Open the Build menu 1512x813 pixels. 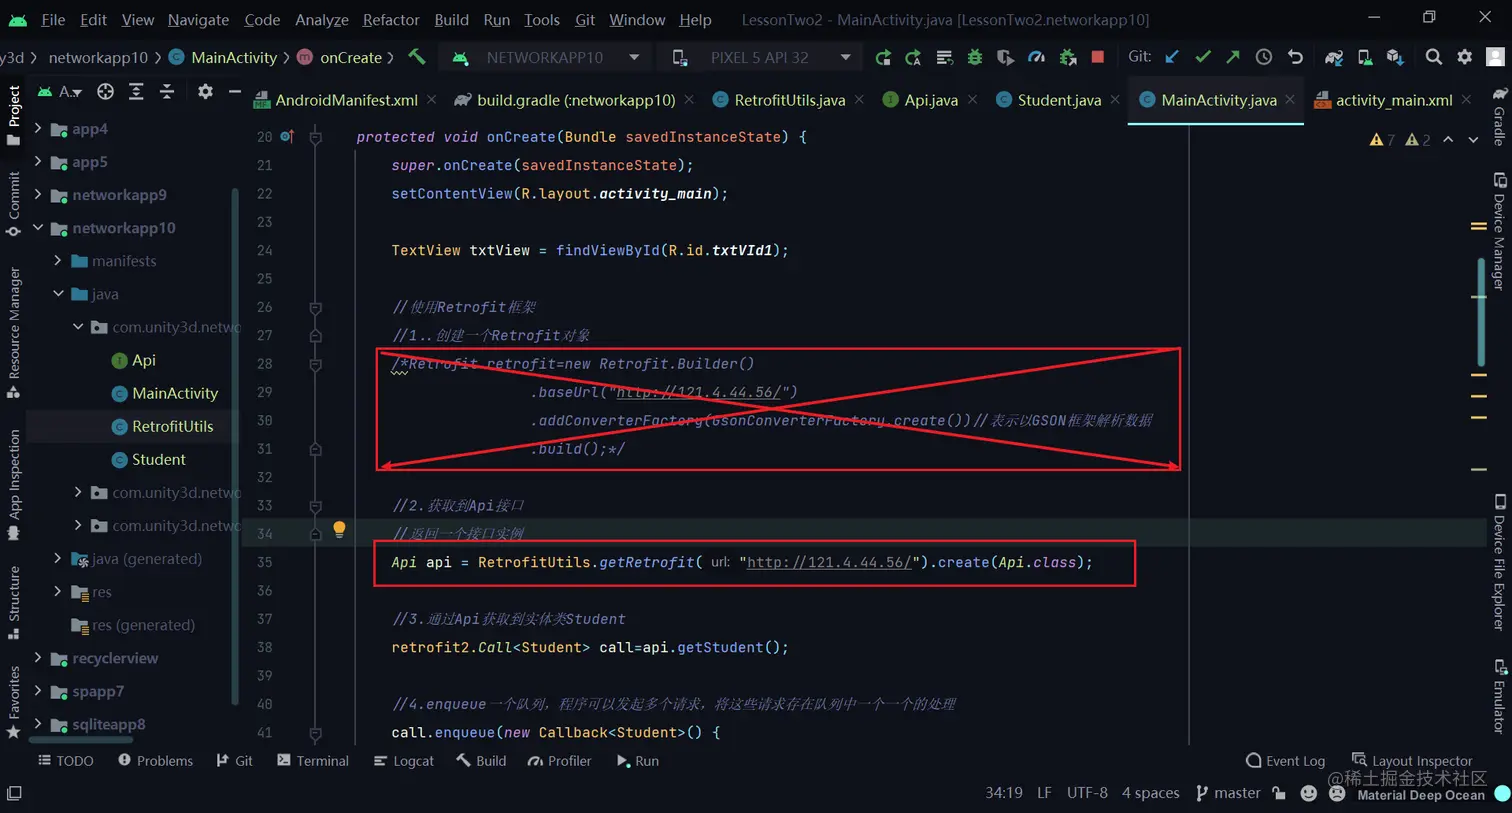point(451,19)
